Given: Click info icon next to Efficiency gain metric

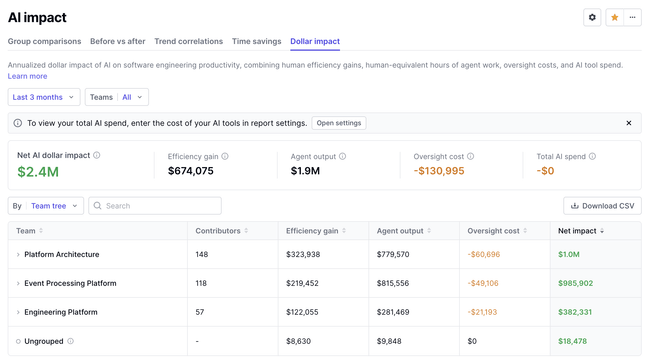Looking at the screenshot, I should tap(225, 156).
